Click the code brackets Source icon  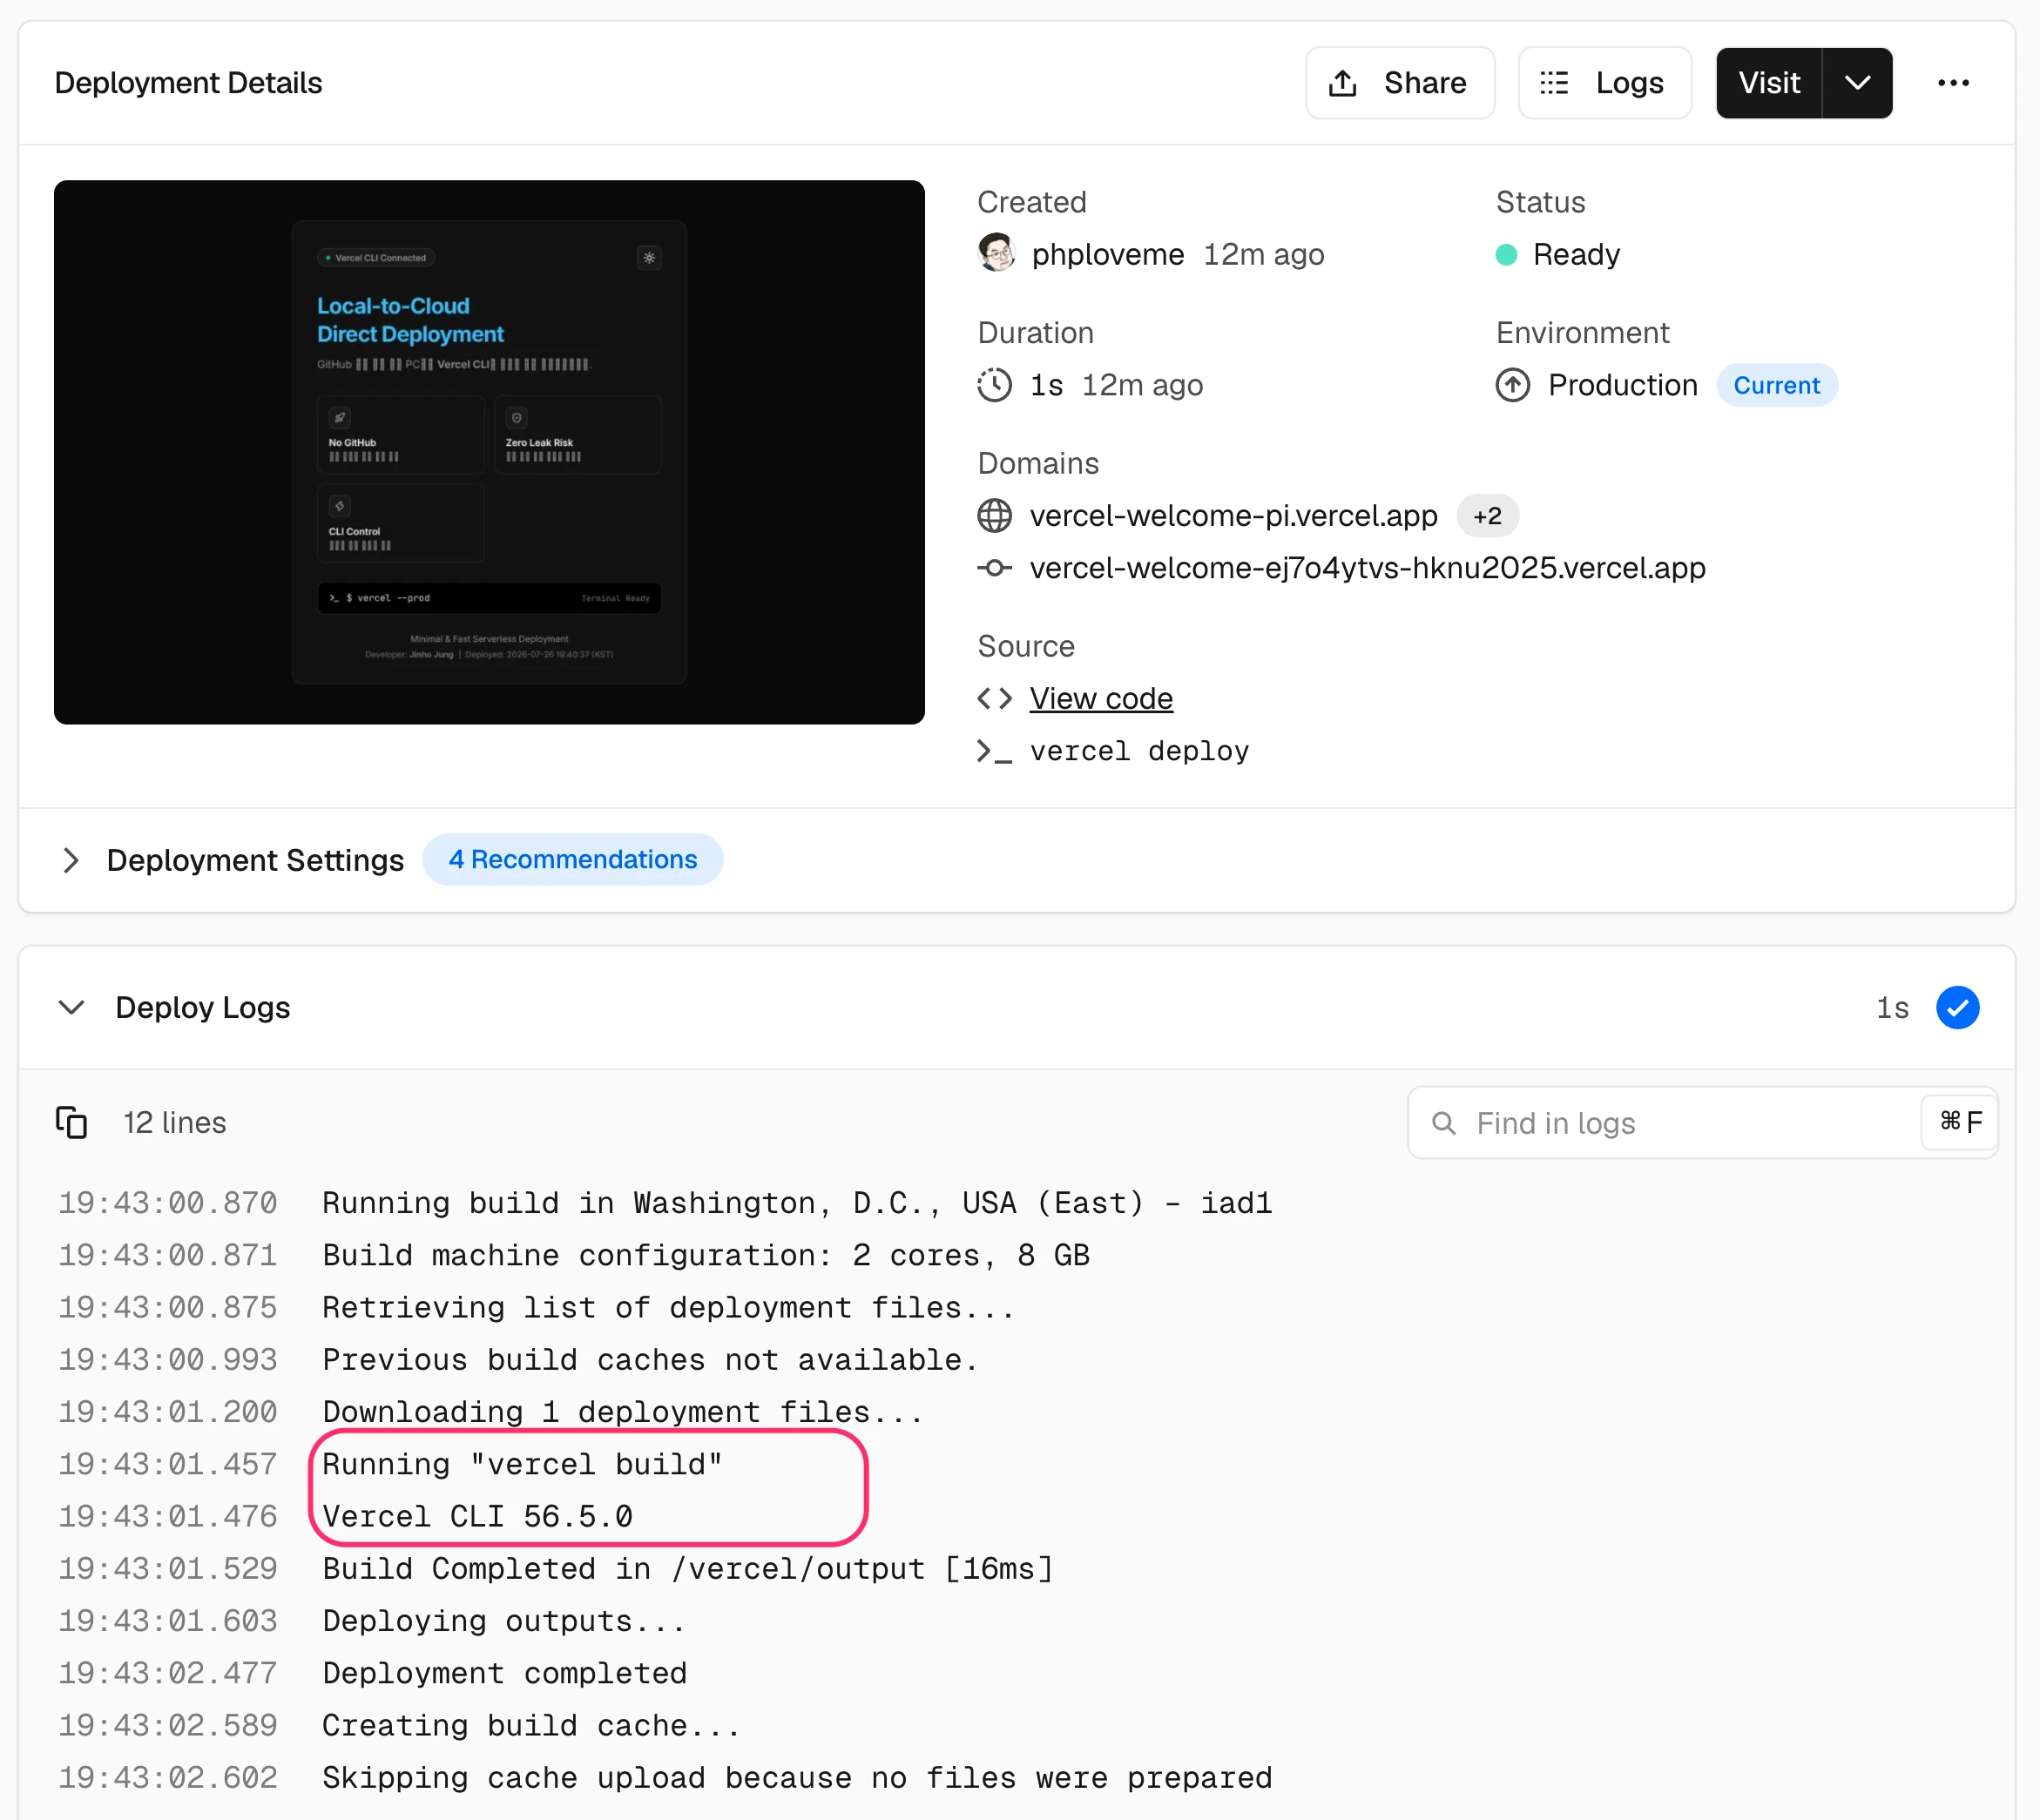pos(995,698)
